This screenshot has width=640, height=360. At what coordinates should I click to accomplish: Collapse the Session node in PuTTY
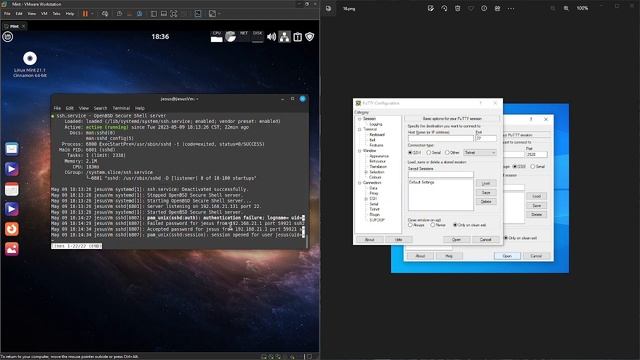click(x=360, y=119)
